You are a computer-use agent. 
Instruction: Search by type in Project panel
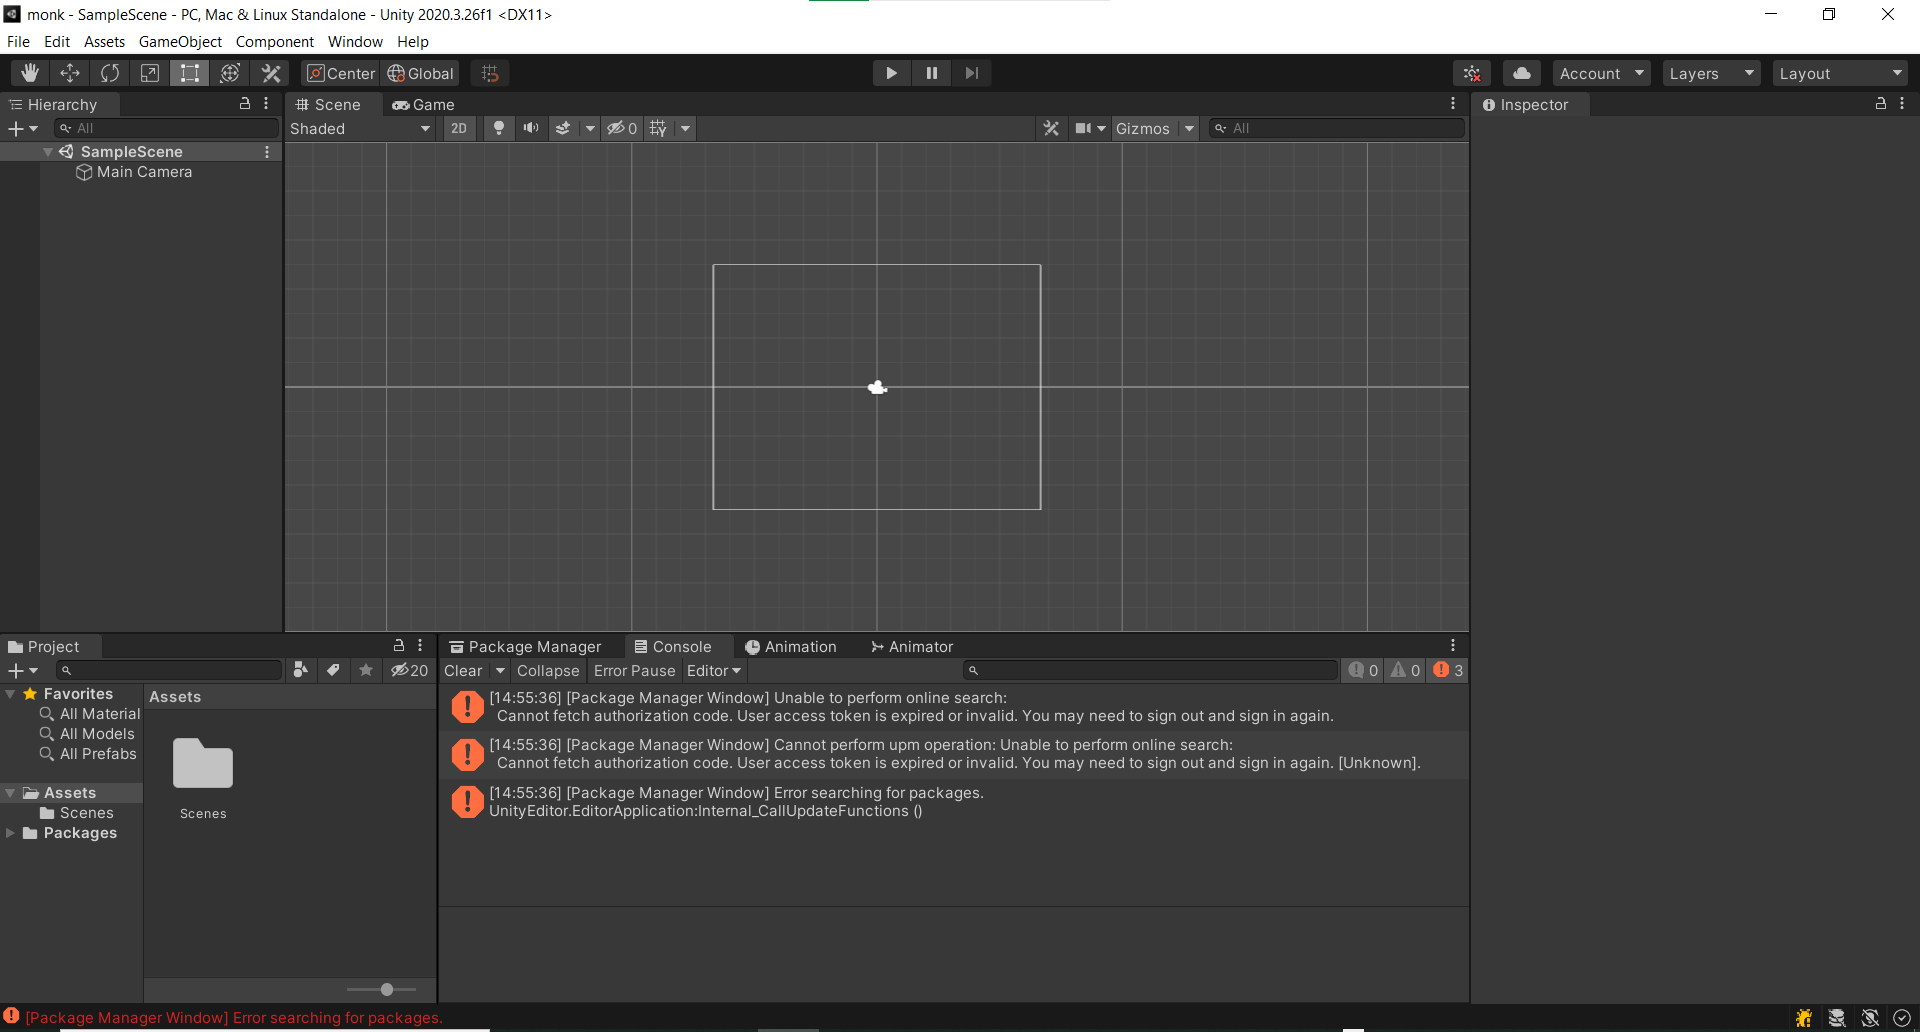point(300,671)
